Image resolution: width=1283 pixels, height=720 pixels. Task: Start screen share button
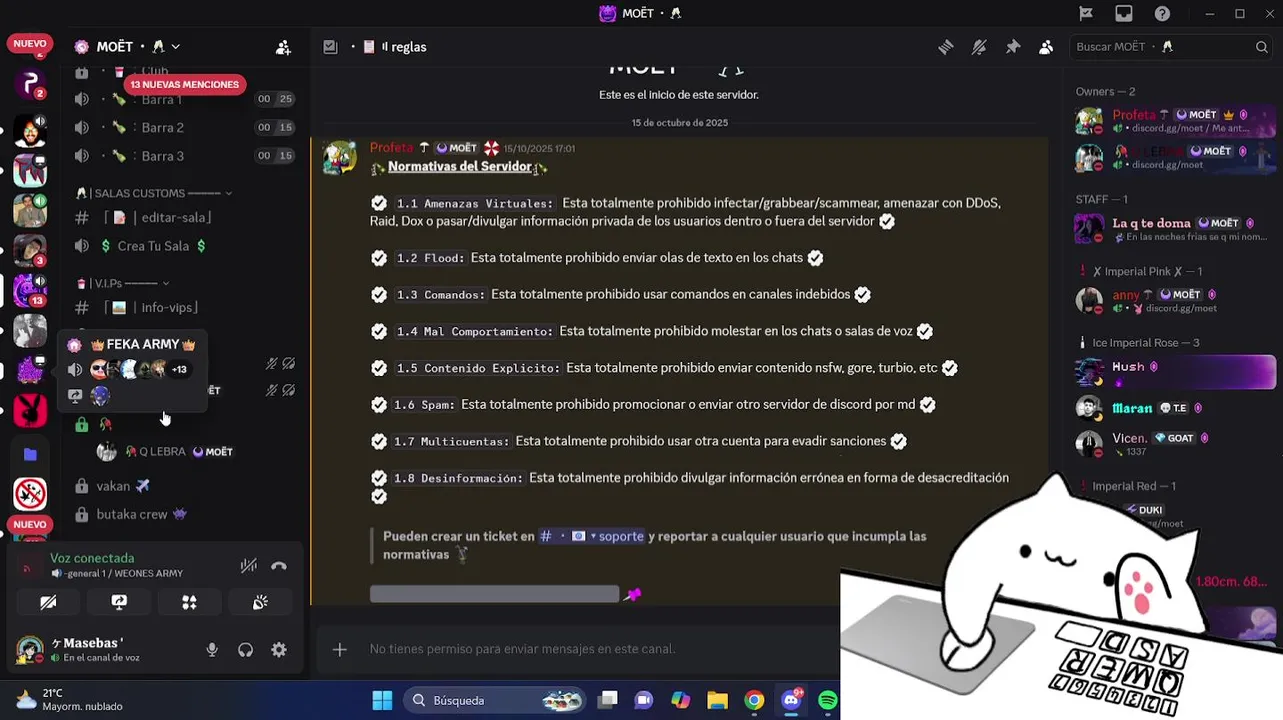pyautogui.click(x=119, y=602)
